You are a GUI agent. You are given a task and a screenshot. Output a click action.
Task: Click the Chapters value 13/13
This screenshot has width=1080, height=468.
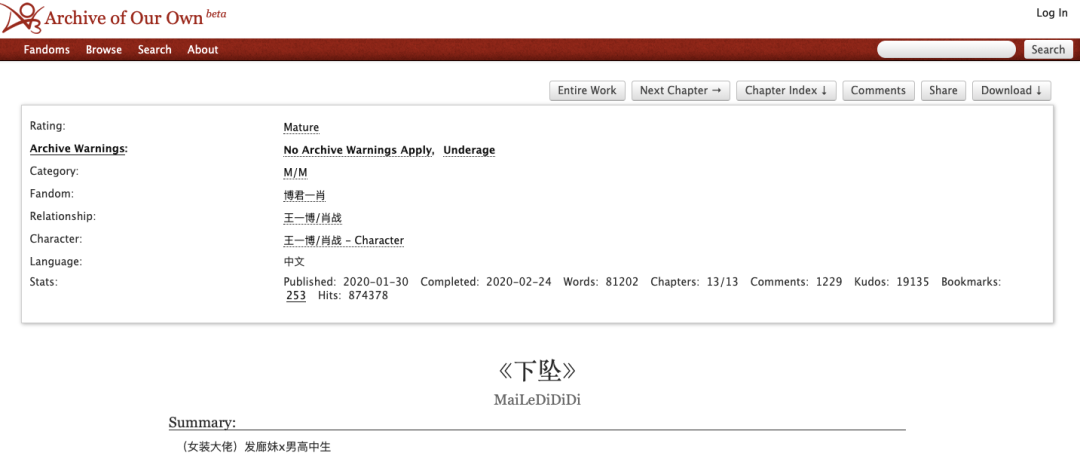[x=723, y=282]
